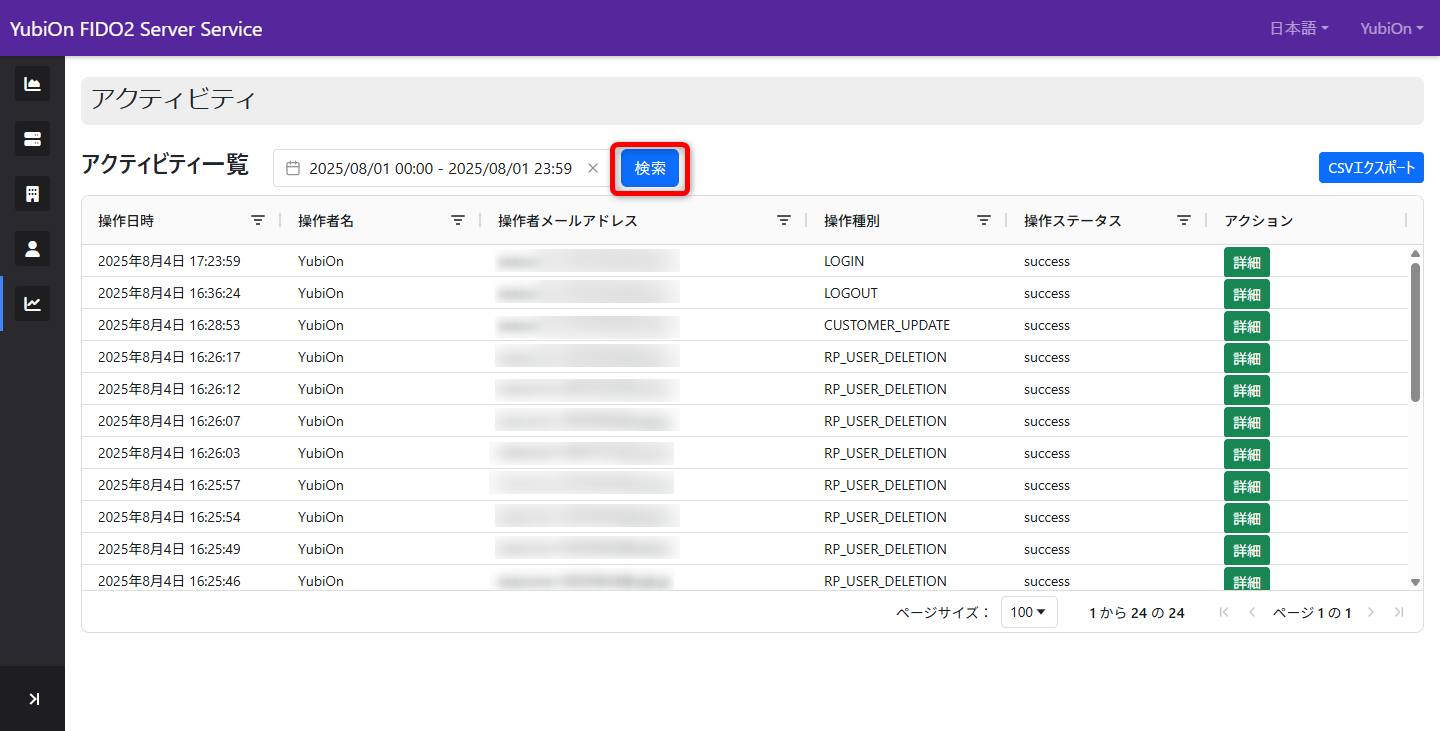Click the アクション column header
The image size is (1440, 731).
(x=1259, y=221)
